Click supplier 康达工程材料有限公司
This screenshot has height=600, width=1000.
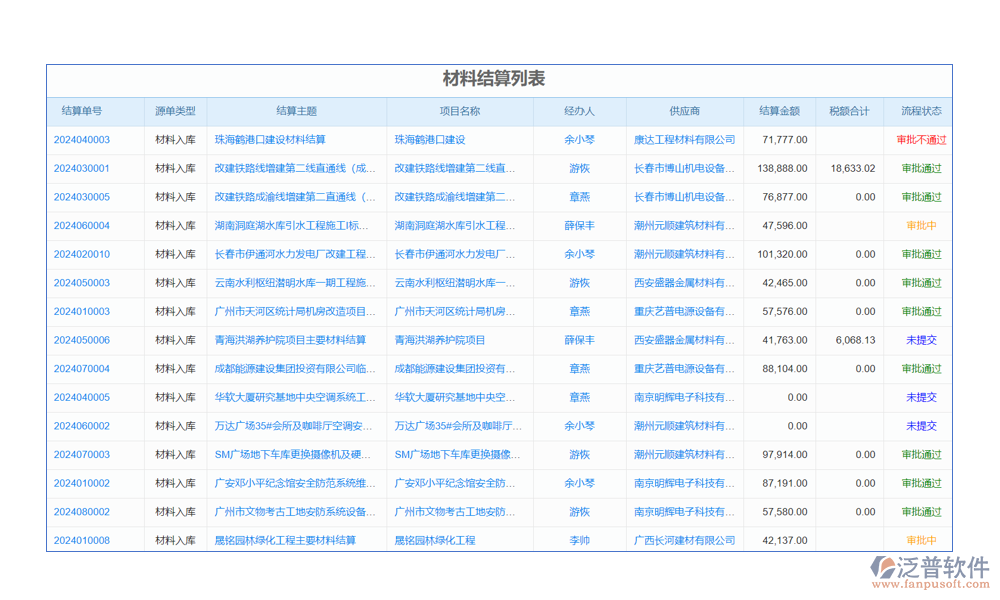click(685, 140)
